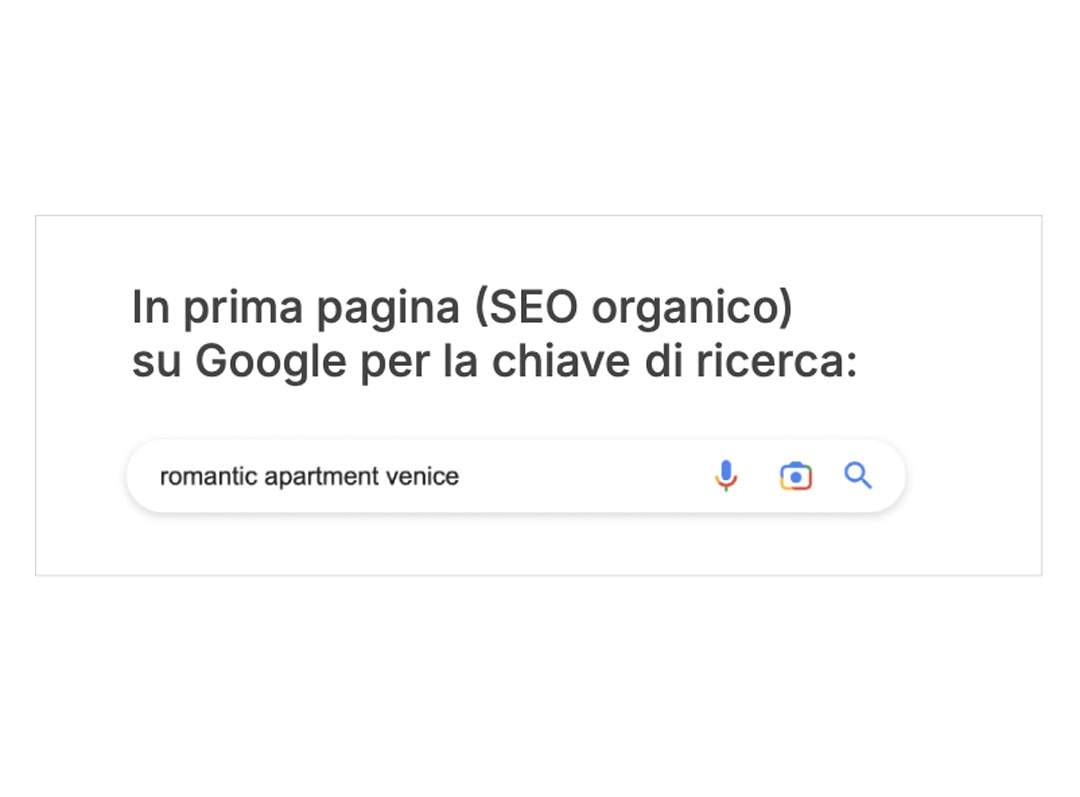Start voice search with the microphone icon
This screenshot has width=1080, height=797.
[725, 476]
